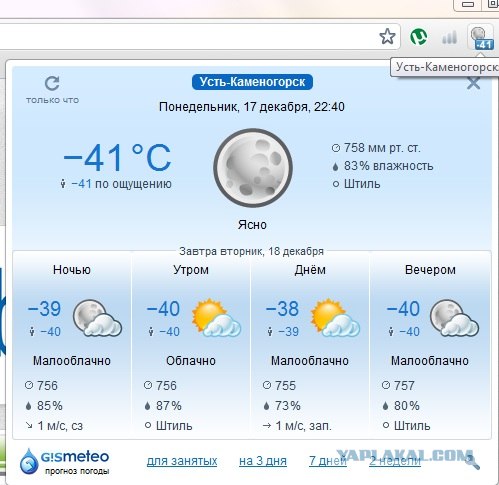Click the Днём sun-and-cloud icon
The image size is (499, 485).
point(335,318)
